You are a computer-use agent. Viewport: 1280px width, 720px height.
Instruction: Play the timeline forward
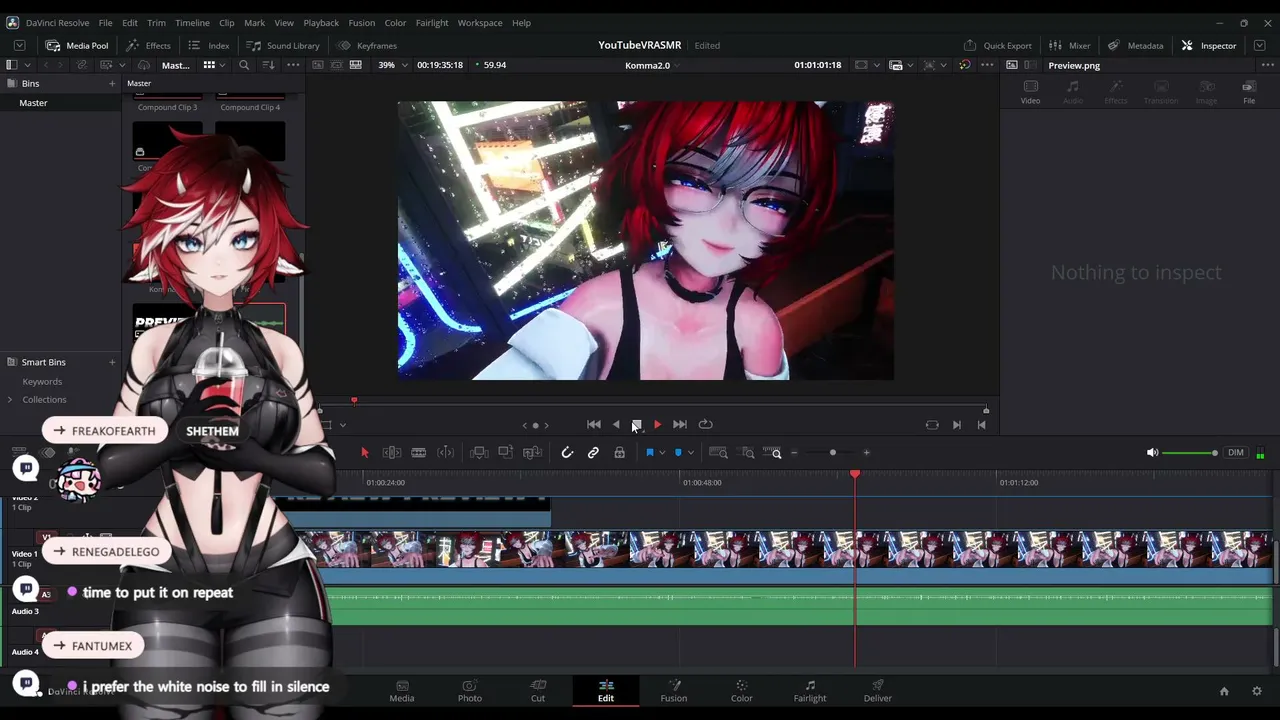(x=657, y=425)
